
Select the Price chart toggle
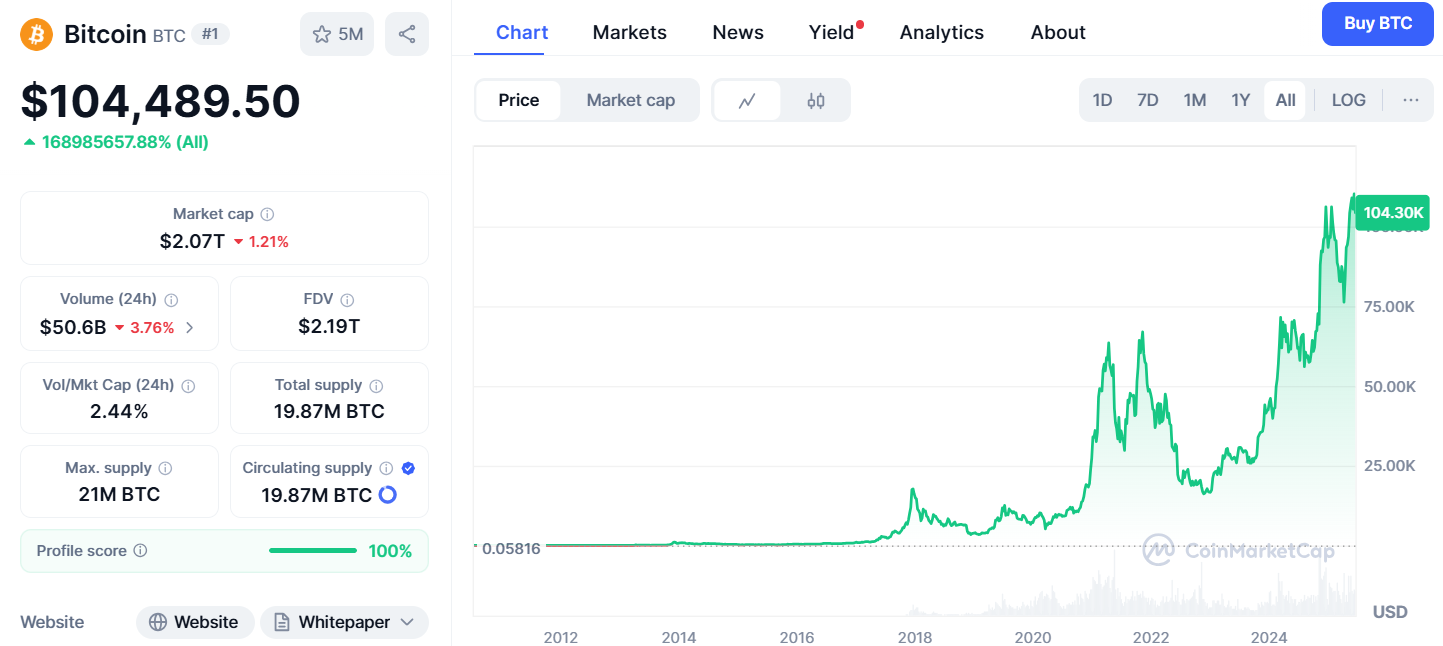click(x=519, y=100)
